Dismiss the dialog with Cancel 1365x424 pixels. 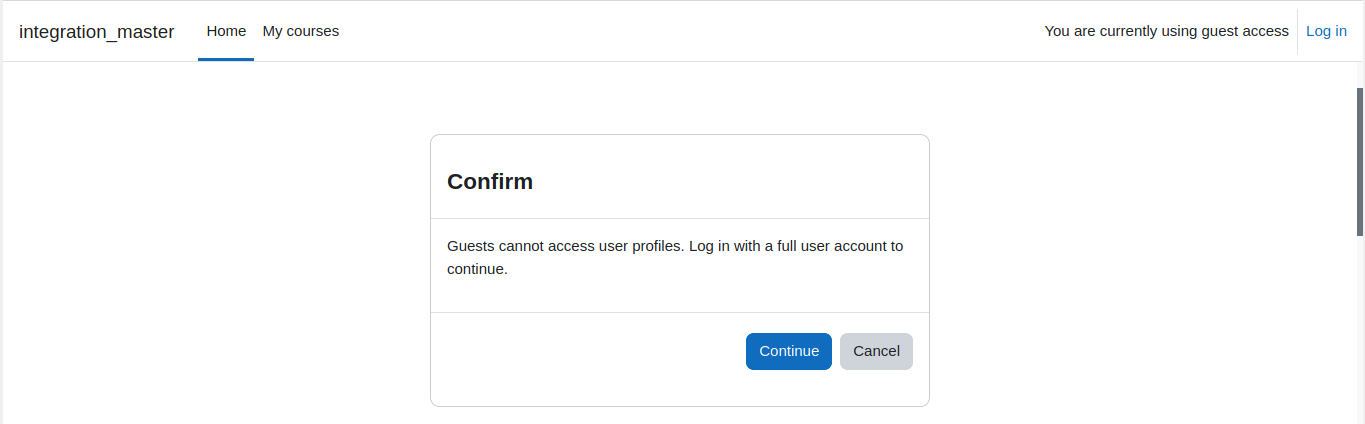tap(876, 351)
